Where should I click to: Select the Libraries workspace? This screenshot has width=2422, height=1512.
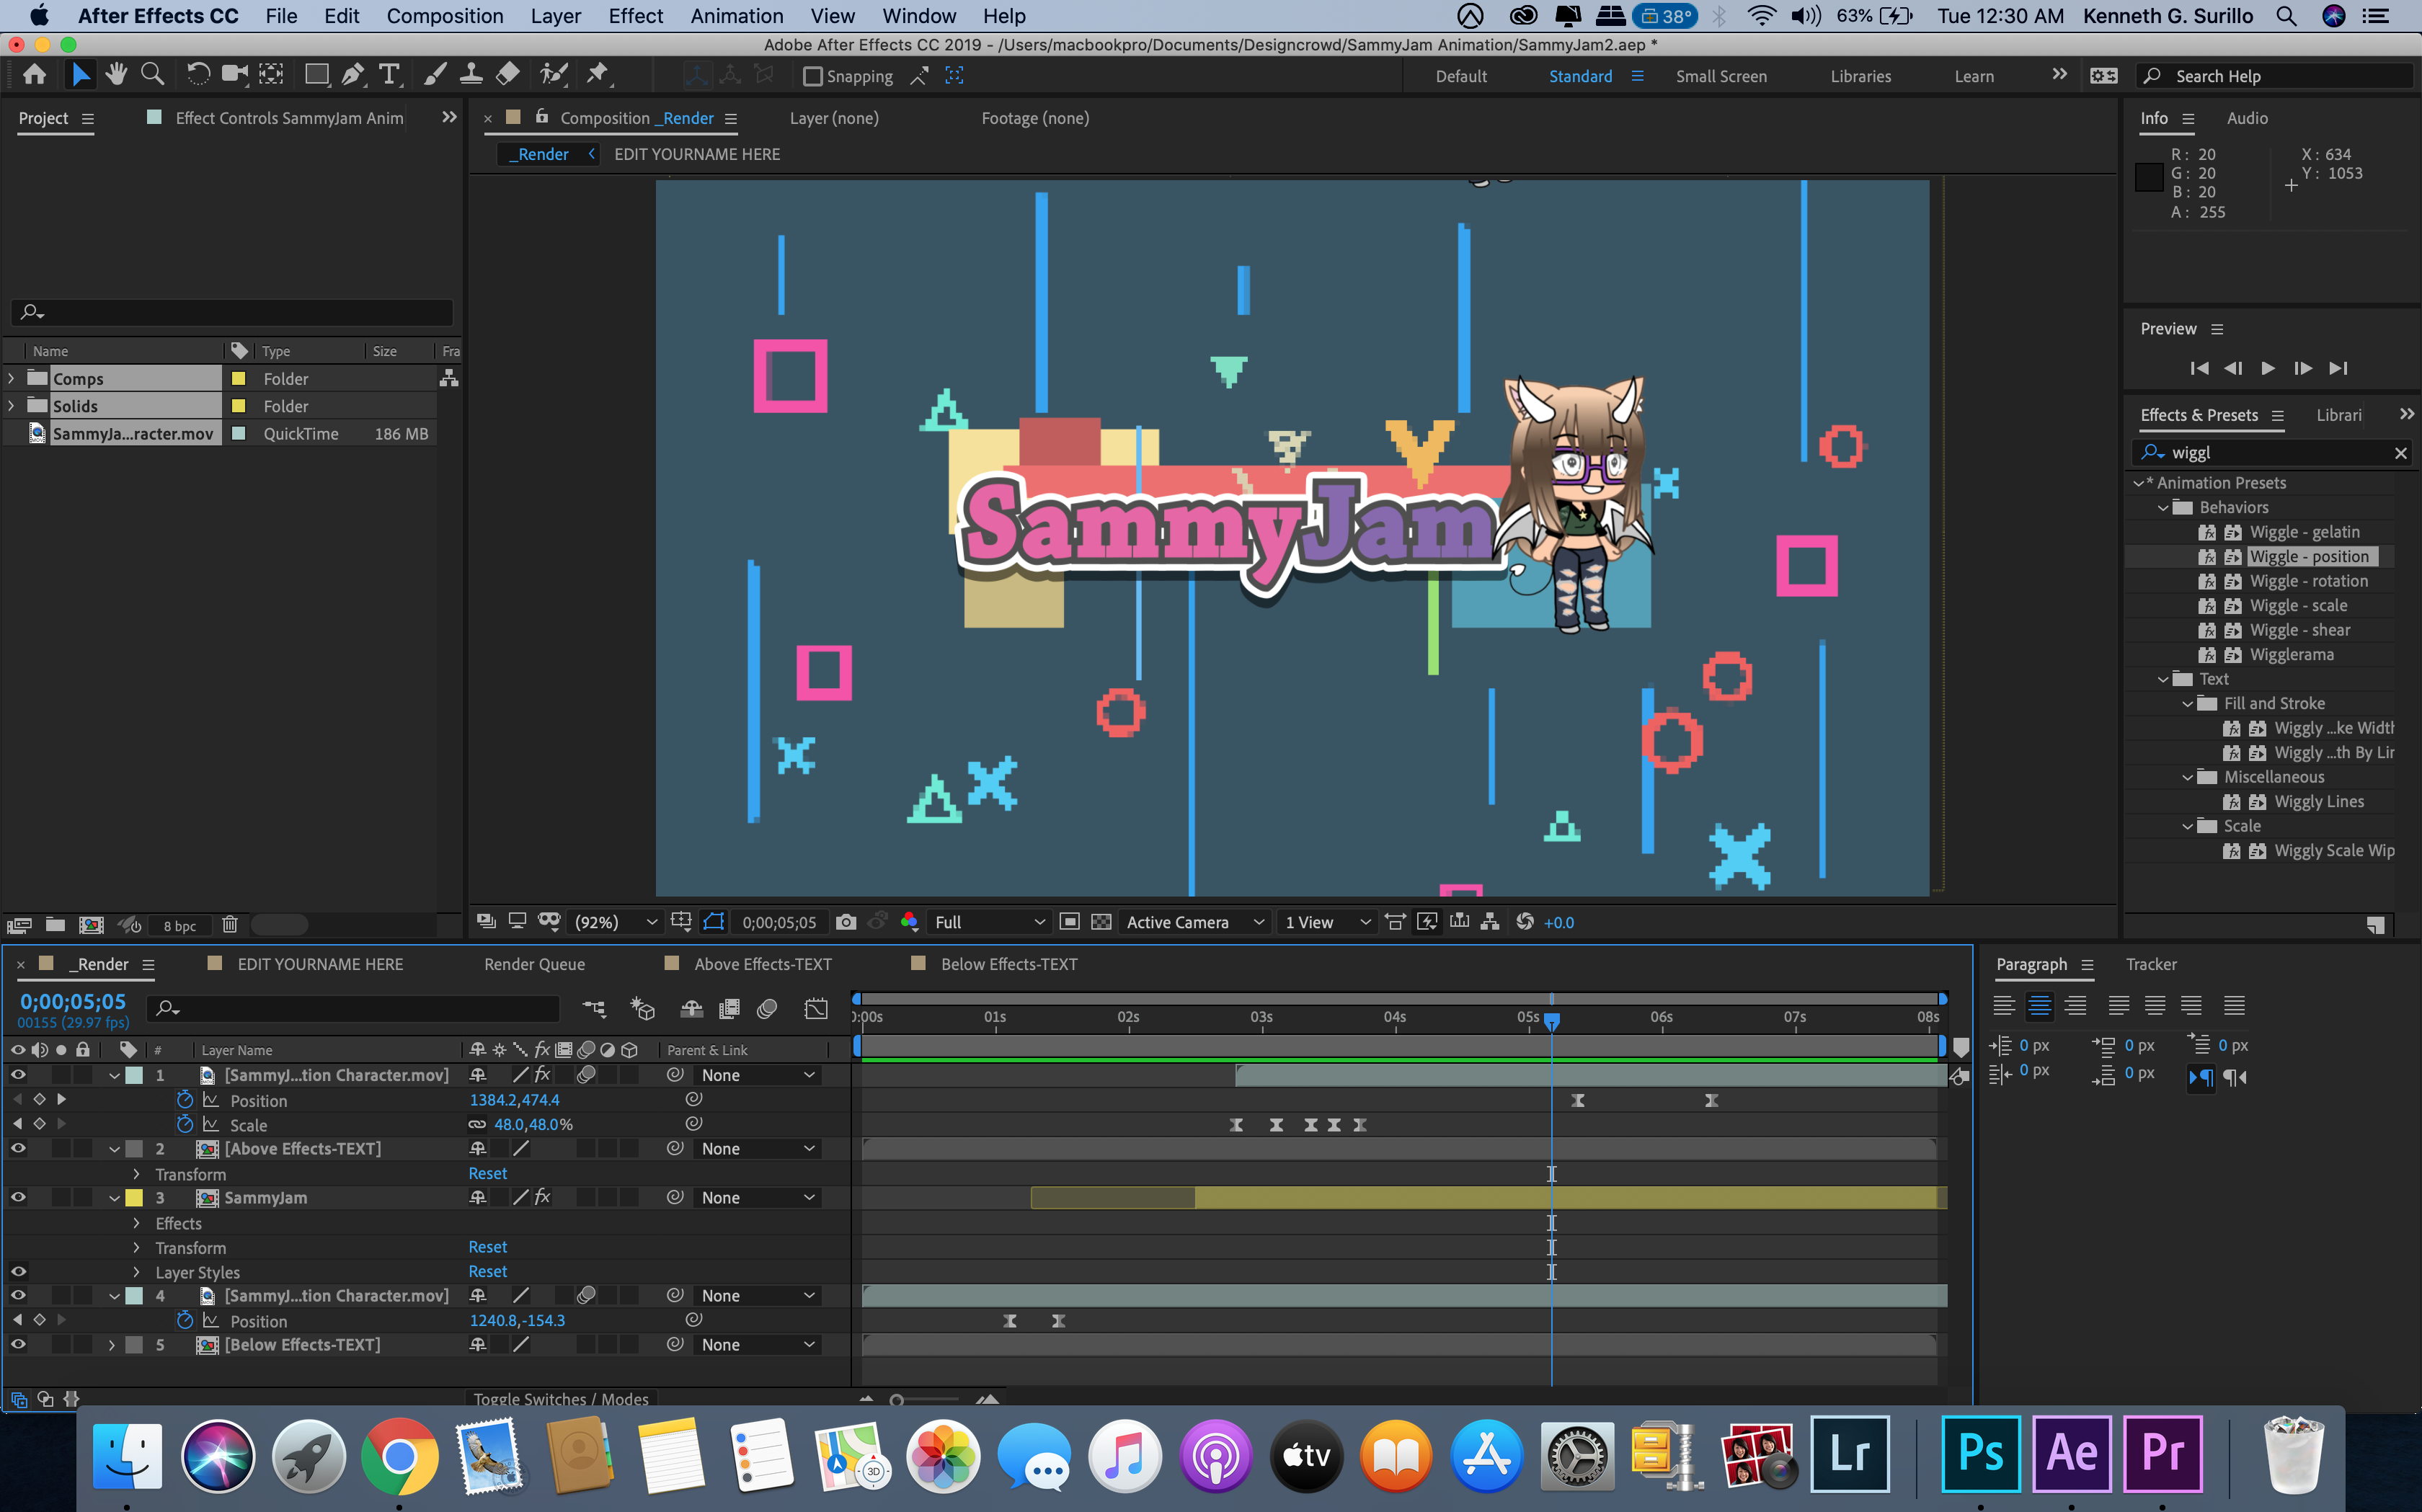(x=1860, y=76)
